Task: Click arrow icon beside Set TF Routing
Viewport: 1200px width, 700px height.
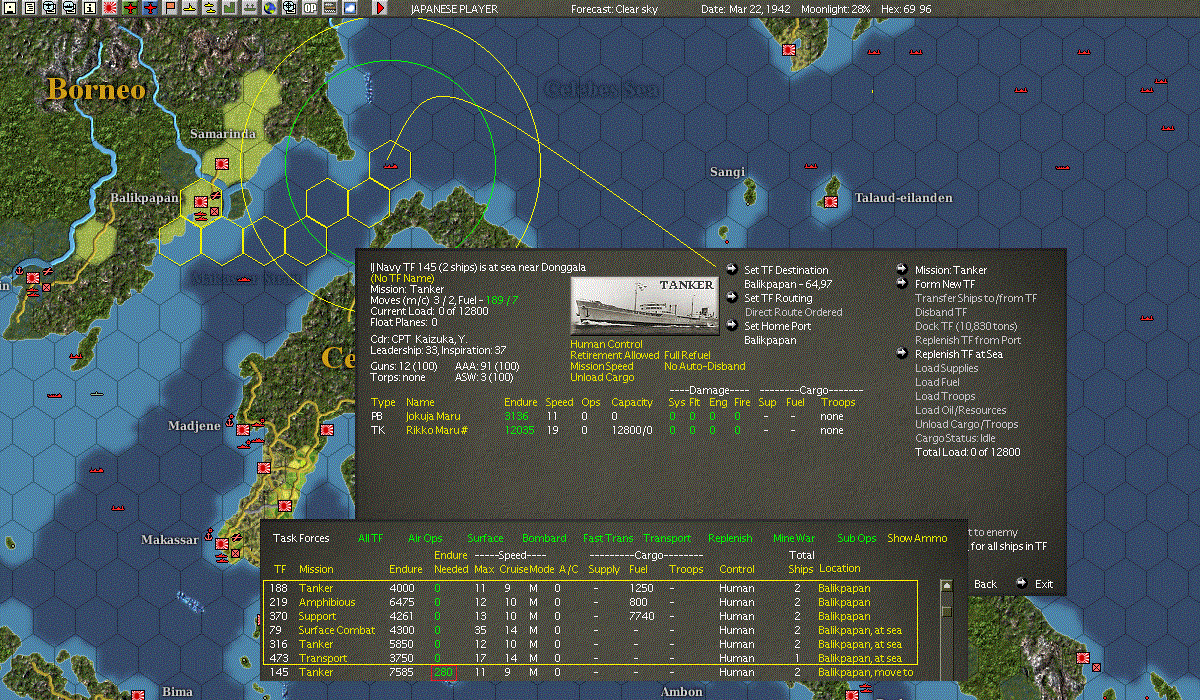Action: tap(733, 298)
